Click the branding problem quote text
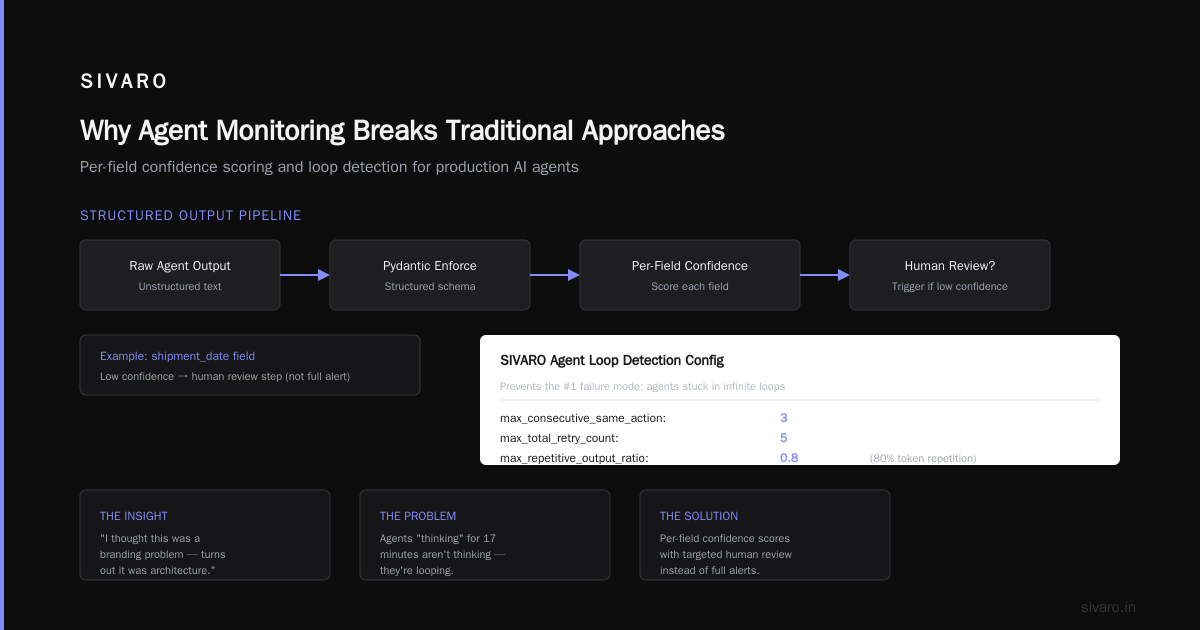This screenshot has height=630, width=1200. point(163,554)
